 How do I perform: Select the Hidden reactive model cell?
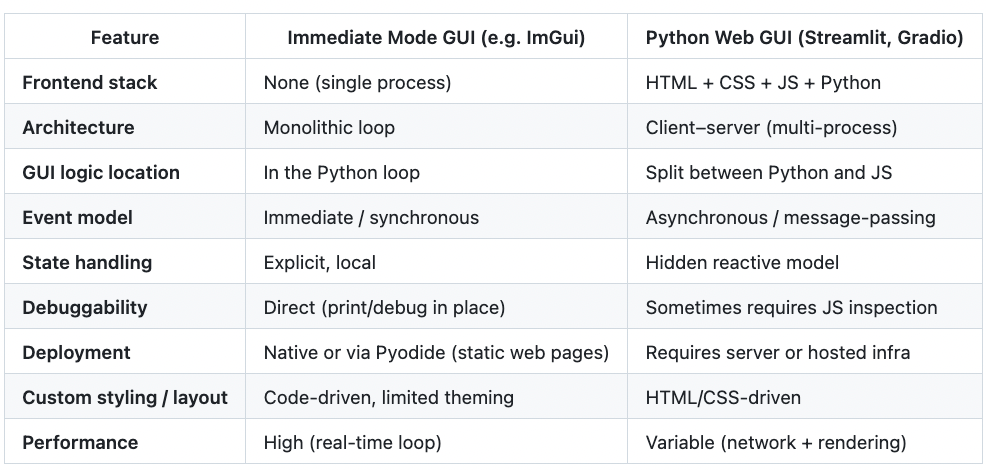[x=743, y=262]
